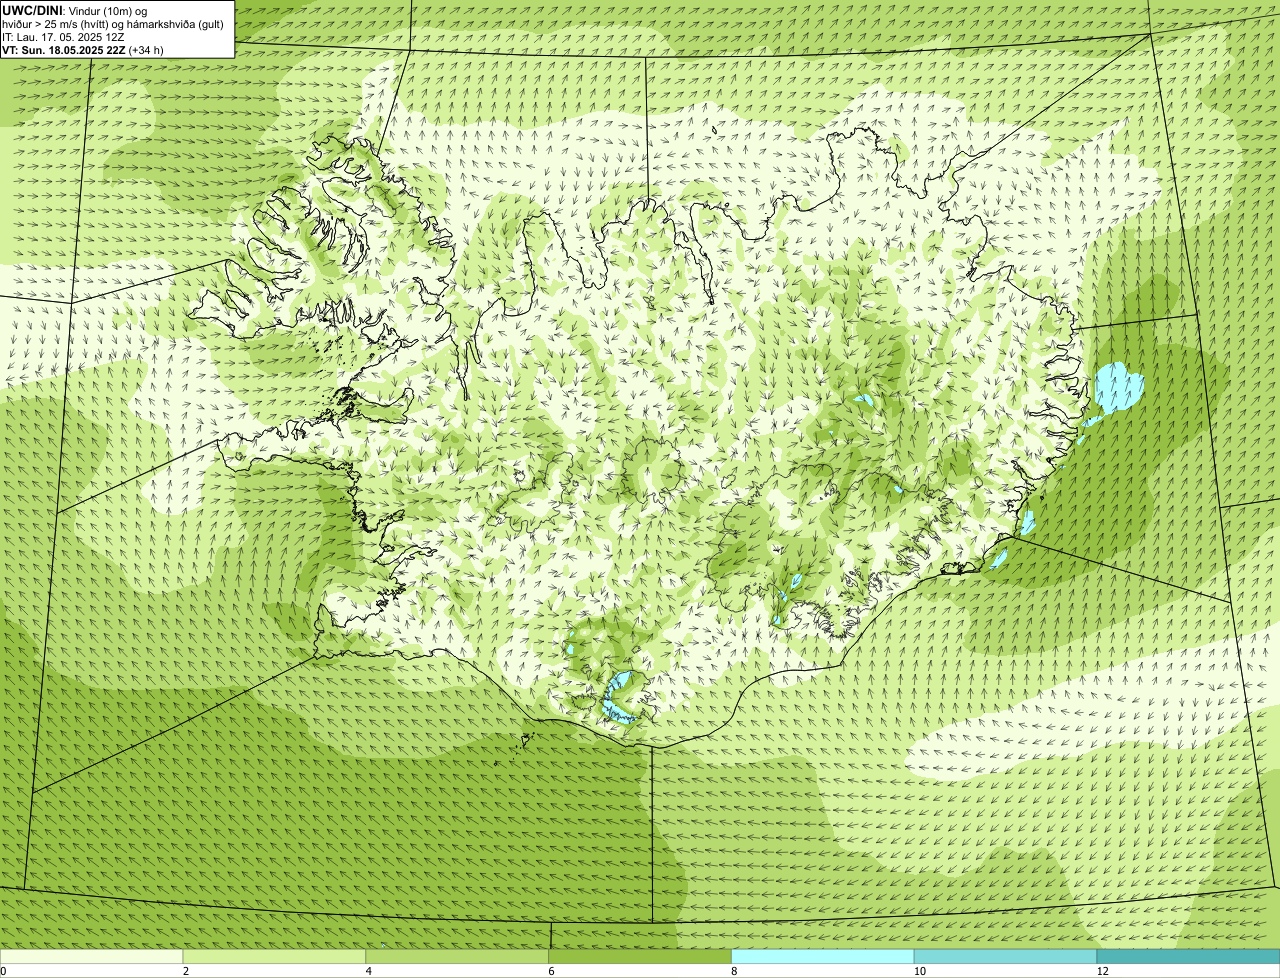The height and width of the screenshot is (978, 1280).
Task: Click the '4' label on the color scale
Action: (368, 971)
